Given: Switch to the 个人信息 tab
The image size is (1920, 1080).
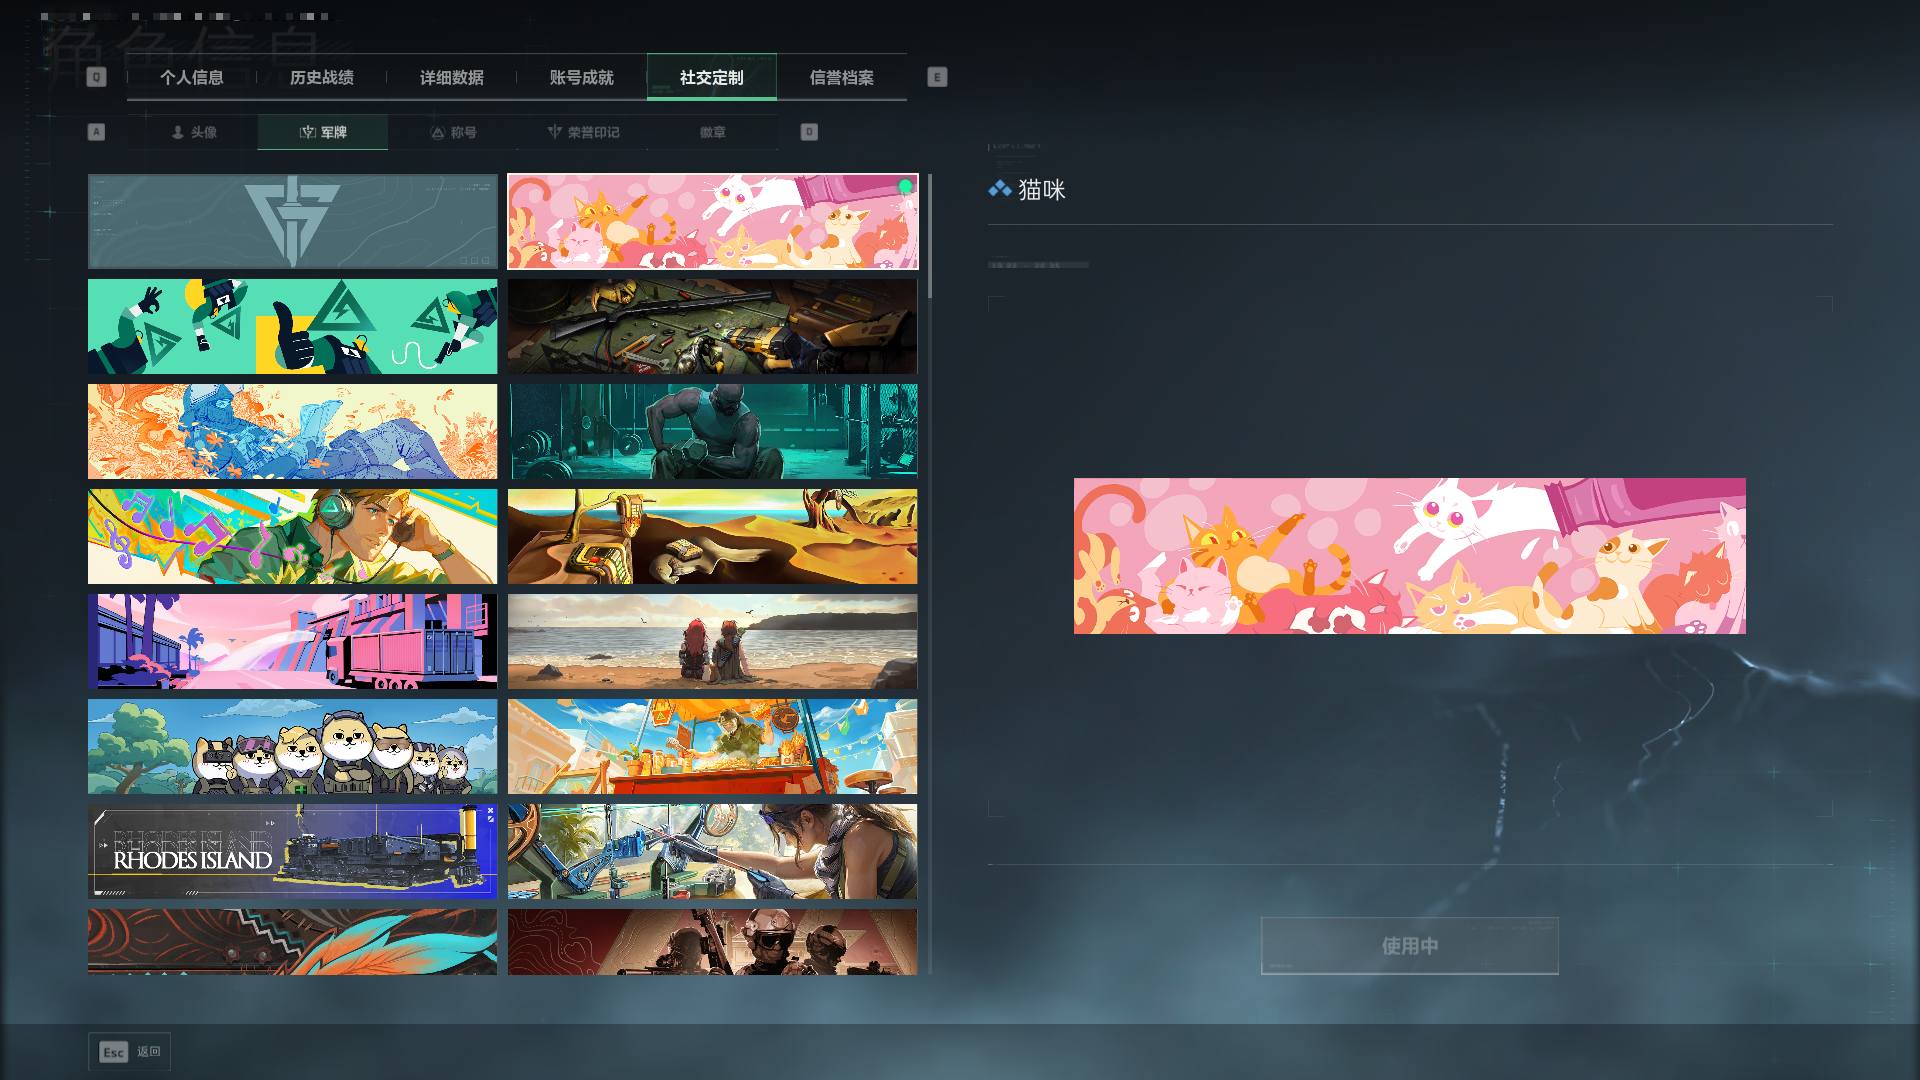Looking at the screenshot, I should (x=192, y=77).
